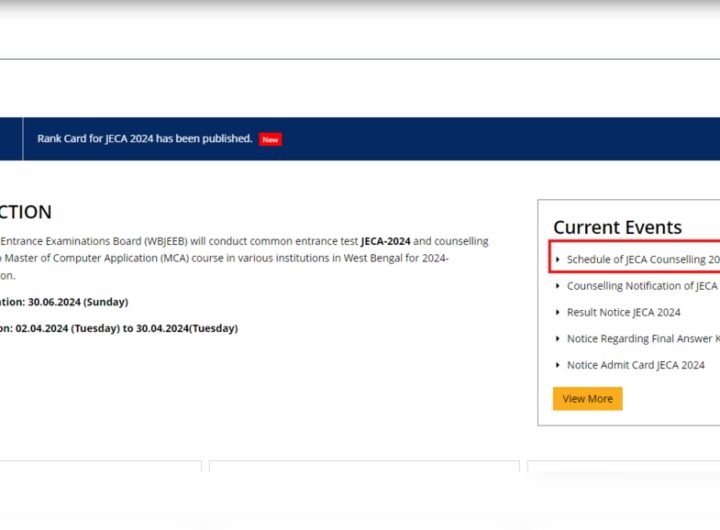Image resolution: width=720 pixels, height=530 pixels.
Task: Open Counselling Notification of JECA link
Action: pos(641,286)
